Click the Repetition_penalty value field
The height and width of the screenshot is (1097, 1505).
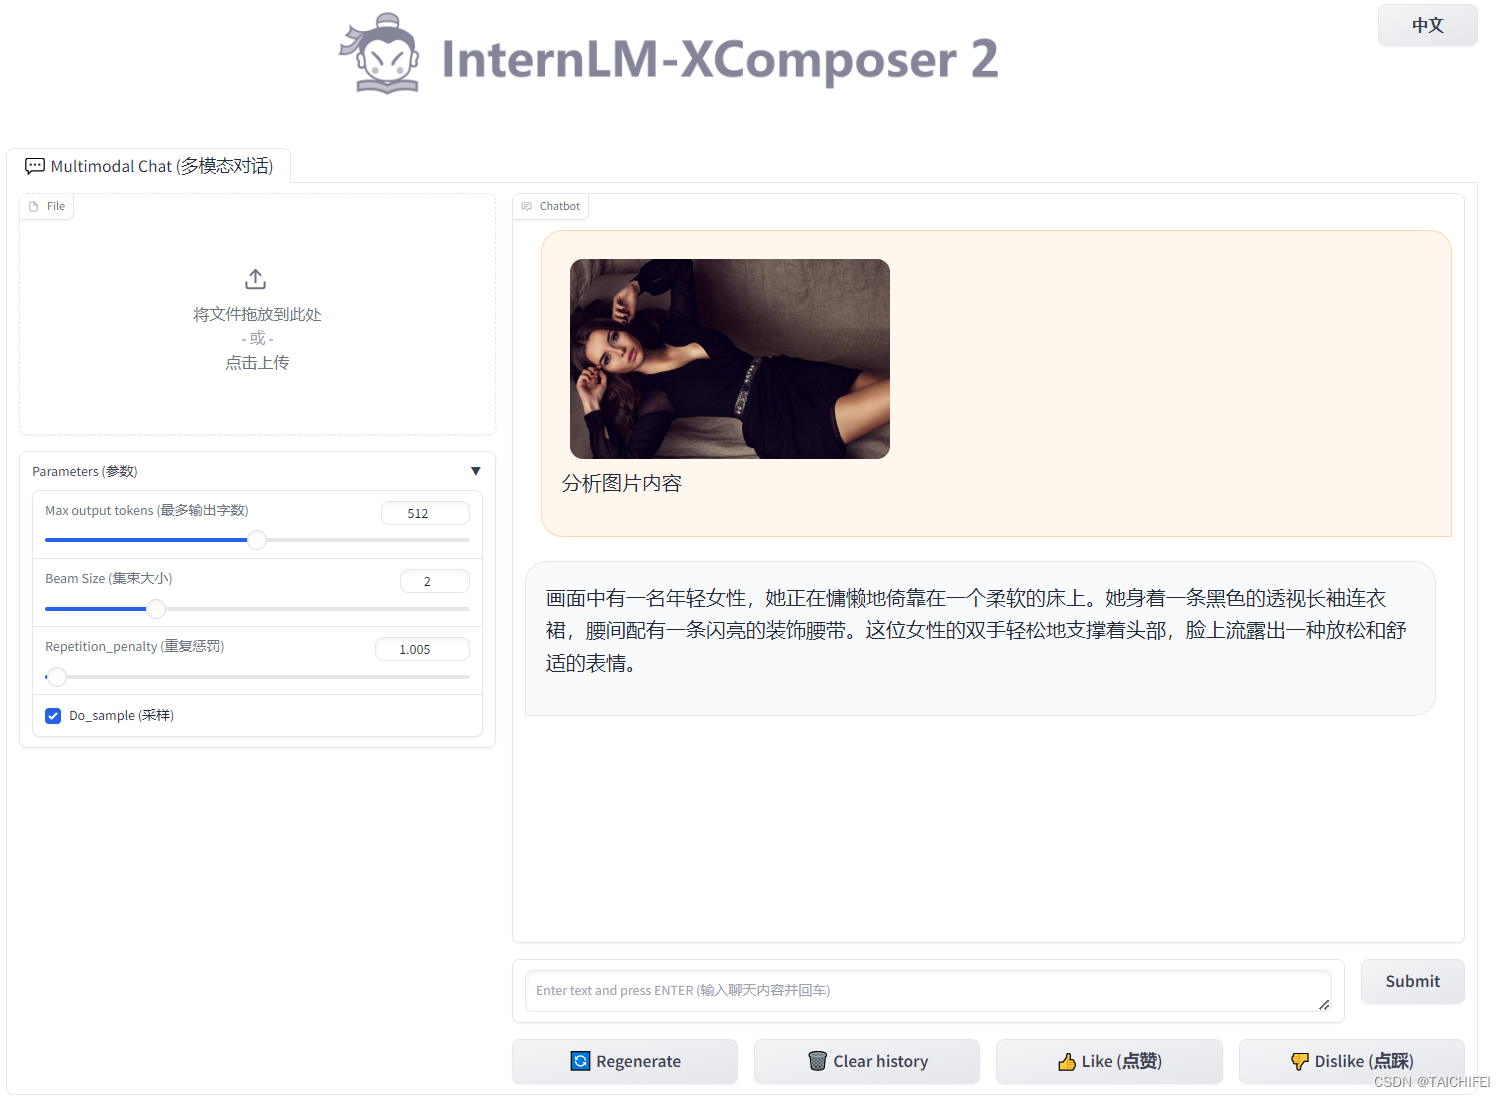coord(422,649)
